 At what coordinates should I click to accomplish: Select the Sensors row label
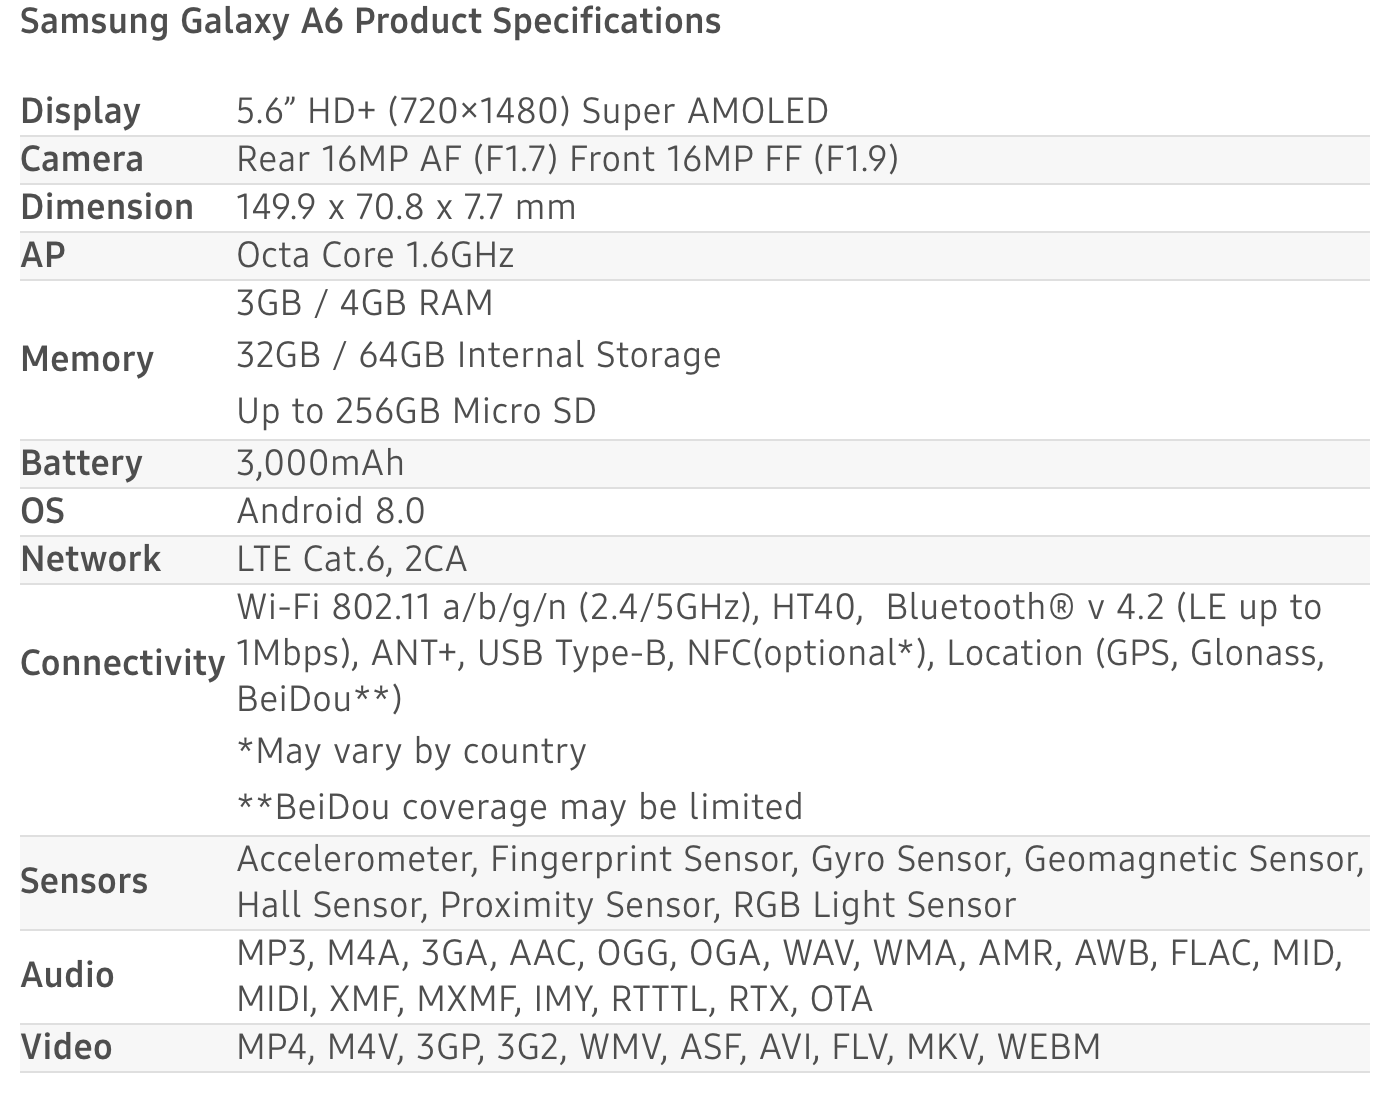pyautogui.click(x=84, y=881)
